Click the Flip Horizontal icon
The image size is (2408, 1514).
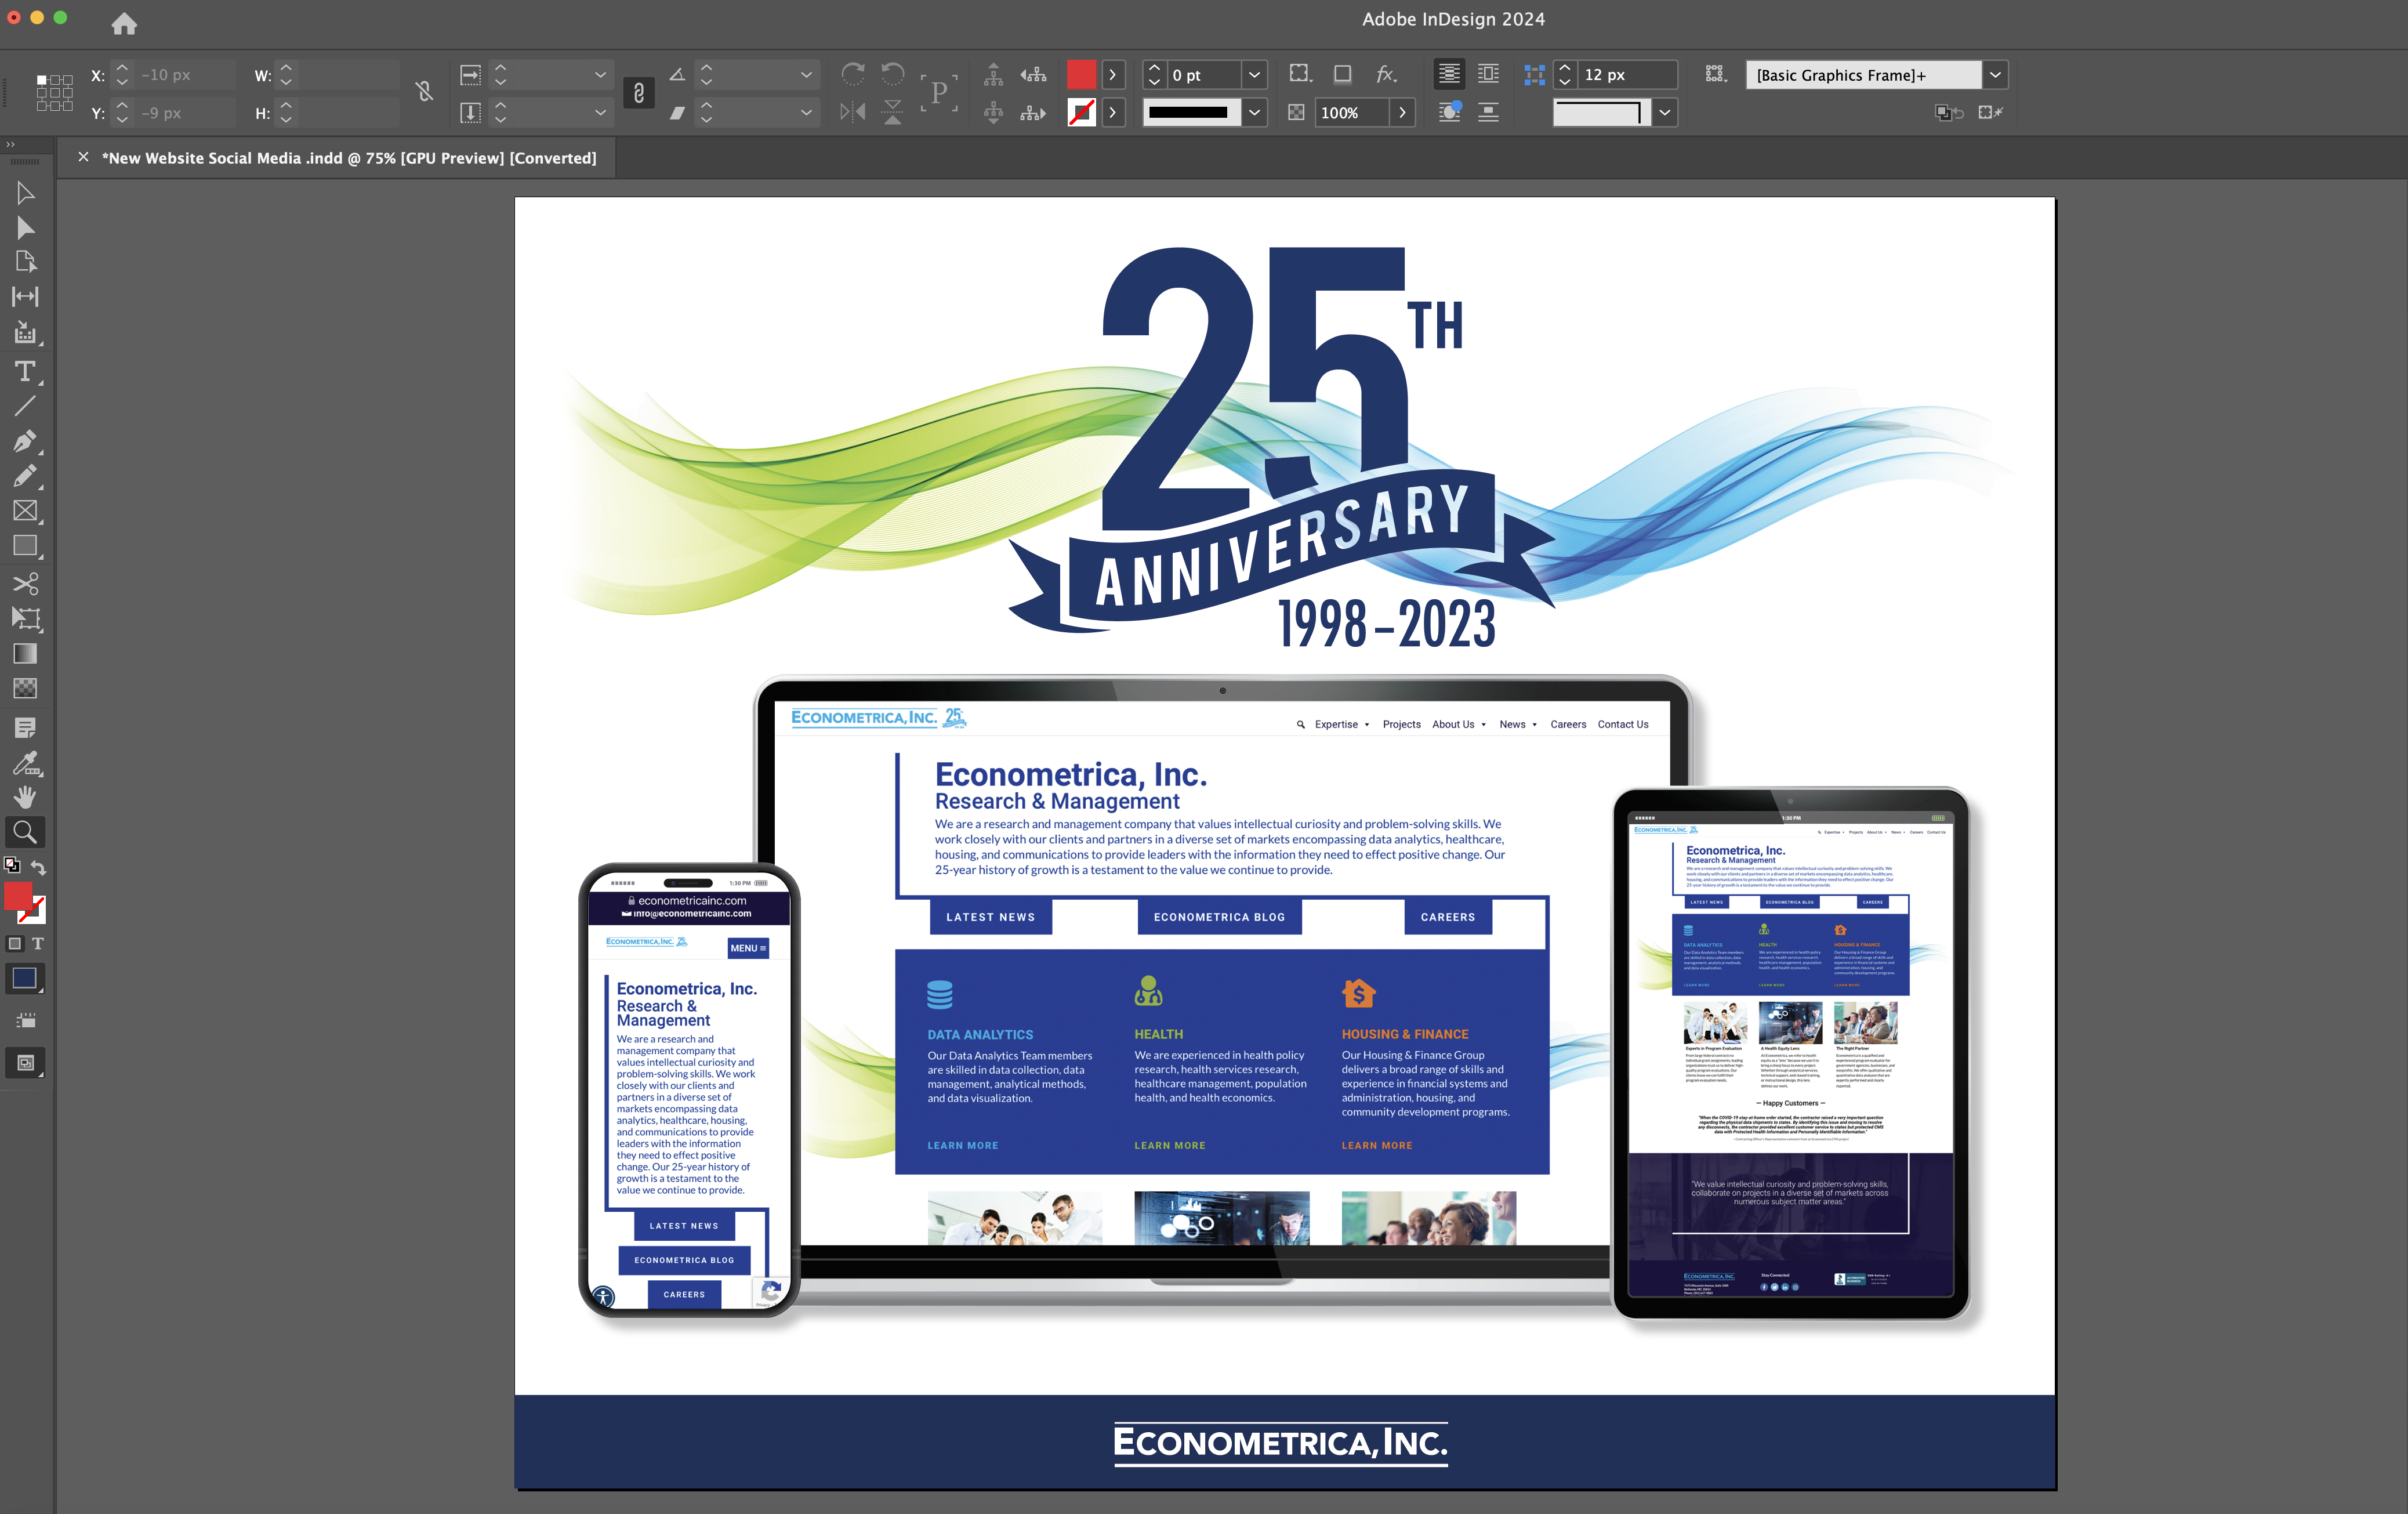click(853, 112)
